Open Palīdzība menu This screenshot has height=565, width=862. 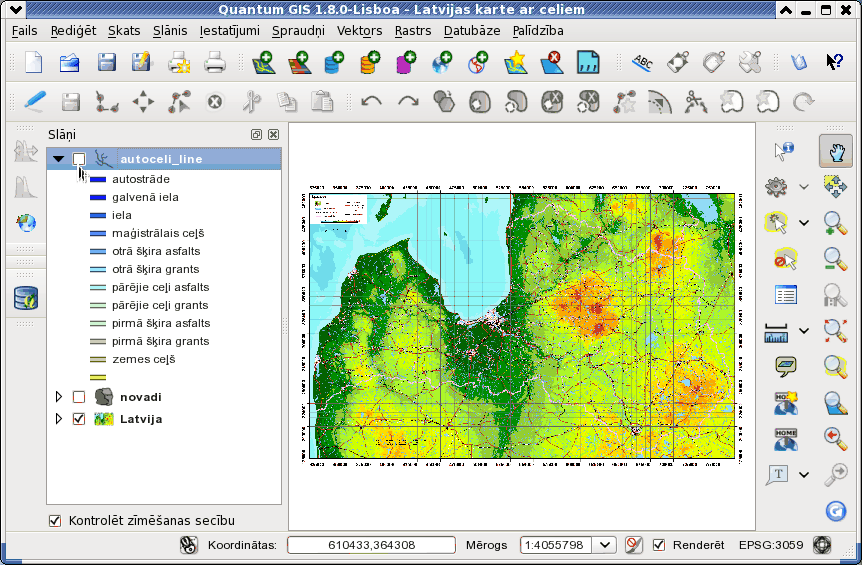pyautogui.click(x=538, y=31)
